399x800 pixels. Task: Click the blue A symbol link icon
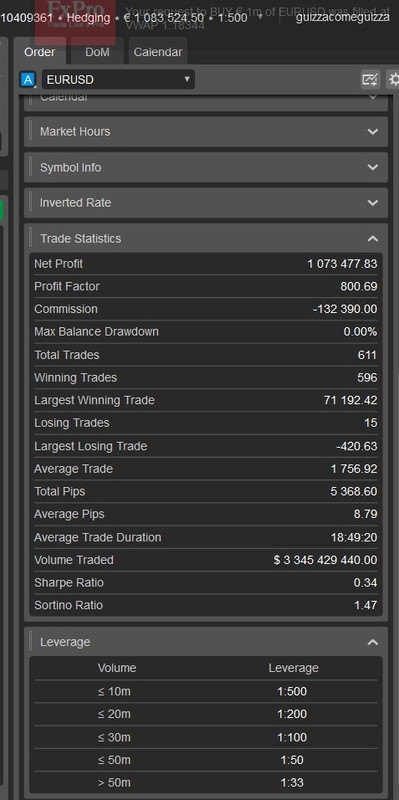28,80
